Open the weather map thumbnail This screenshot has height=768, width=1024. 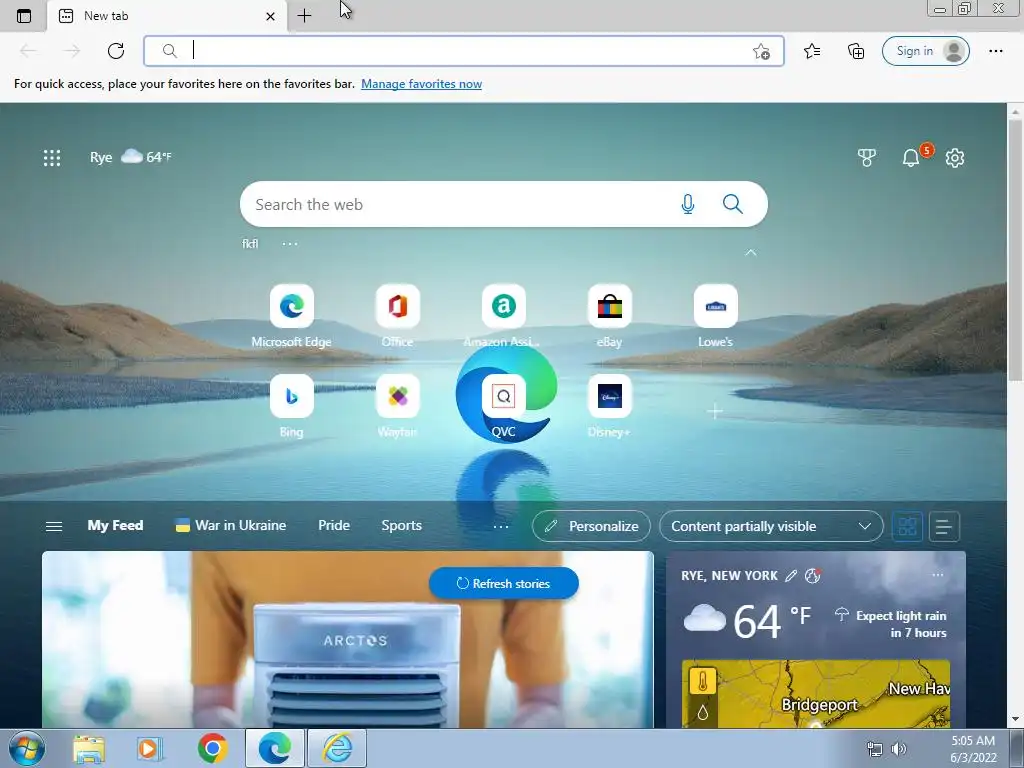(816, 694)
